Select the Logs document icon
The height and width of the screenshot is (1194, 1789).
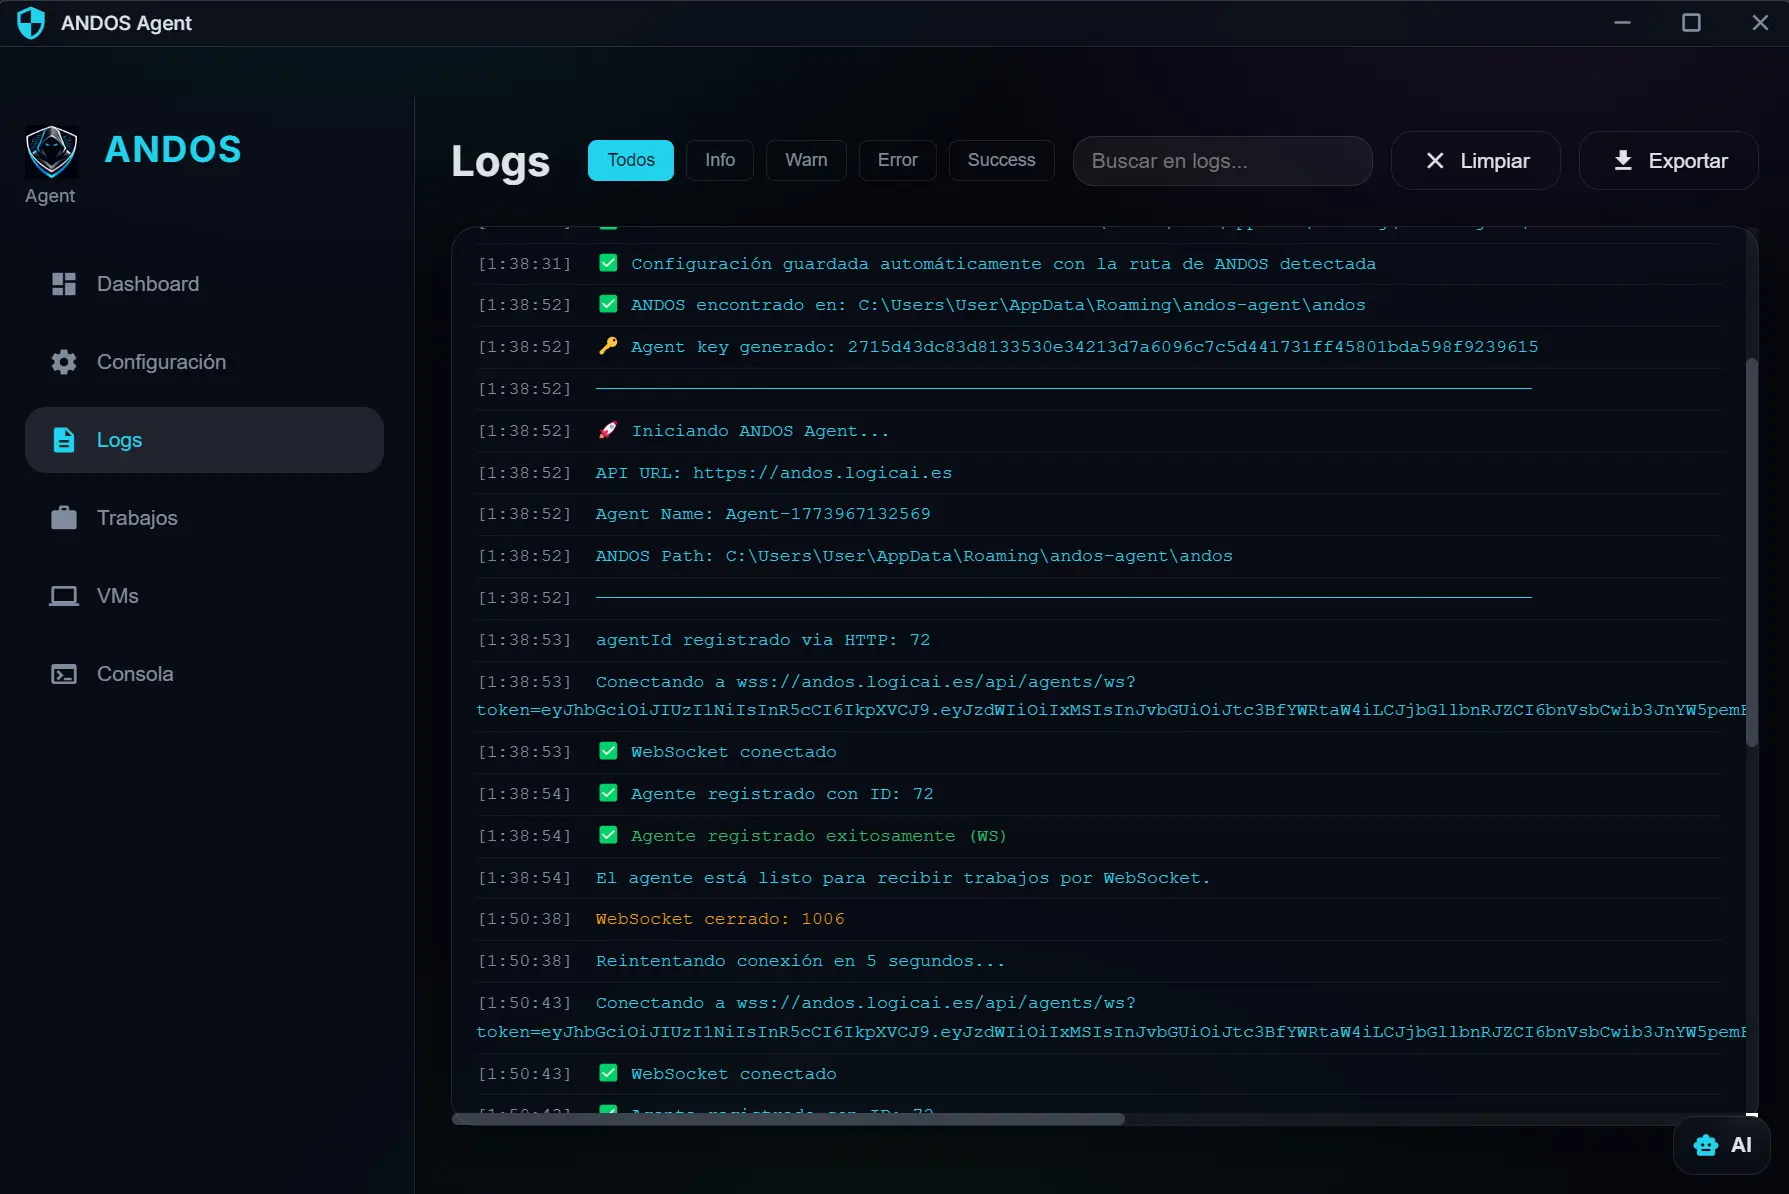click(x=63, y=439)
